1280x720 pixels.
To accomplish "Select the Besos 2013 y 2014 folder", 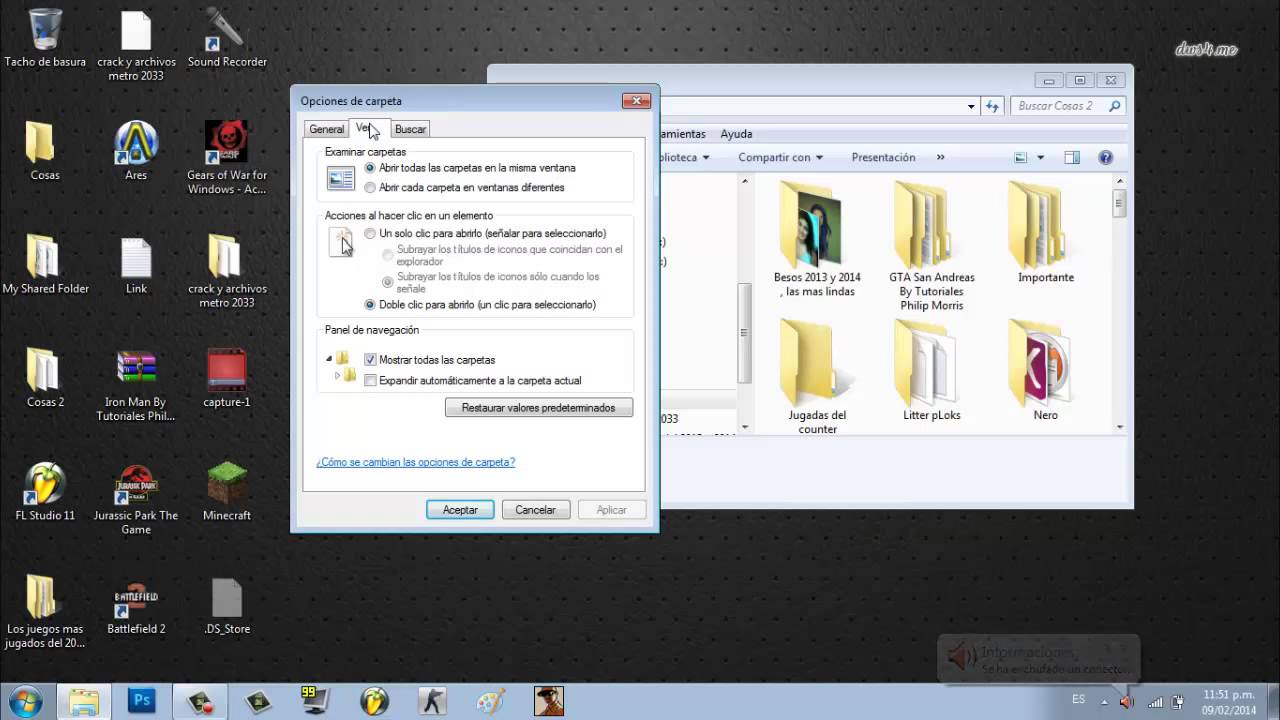I will [817, 240].
